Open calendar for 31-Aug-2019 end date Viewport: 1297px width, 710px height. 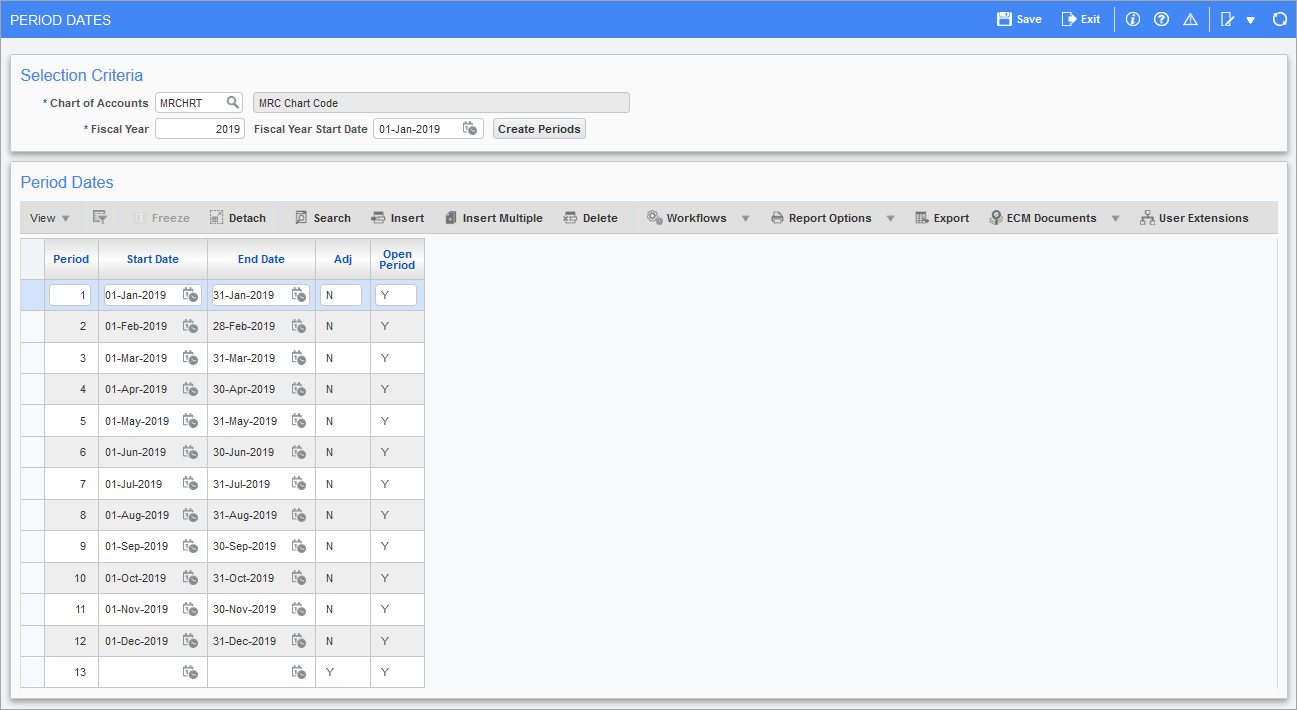click(298, 515)
